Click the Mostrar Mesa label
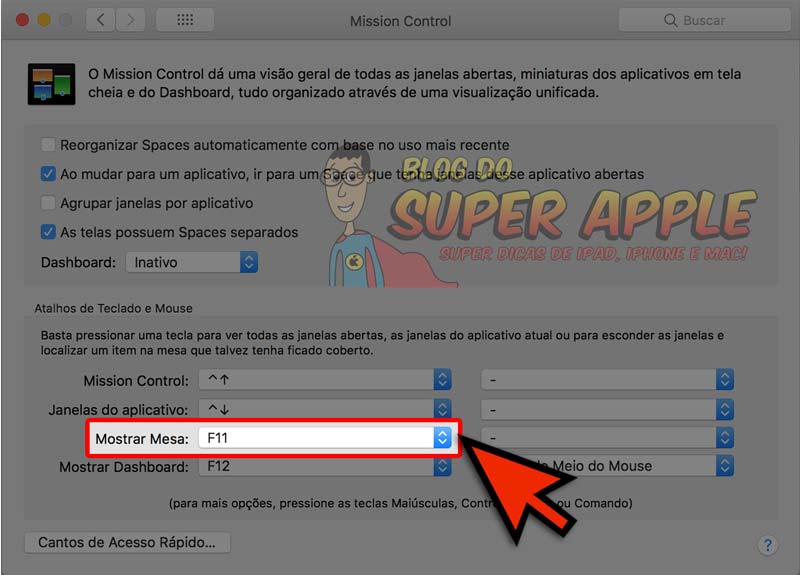This screenshot has height=575, width=800. tap(142, 439)
